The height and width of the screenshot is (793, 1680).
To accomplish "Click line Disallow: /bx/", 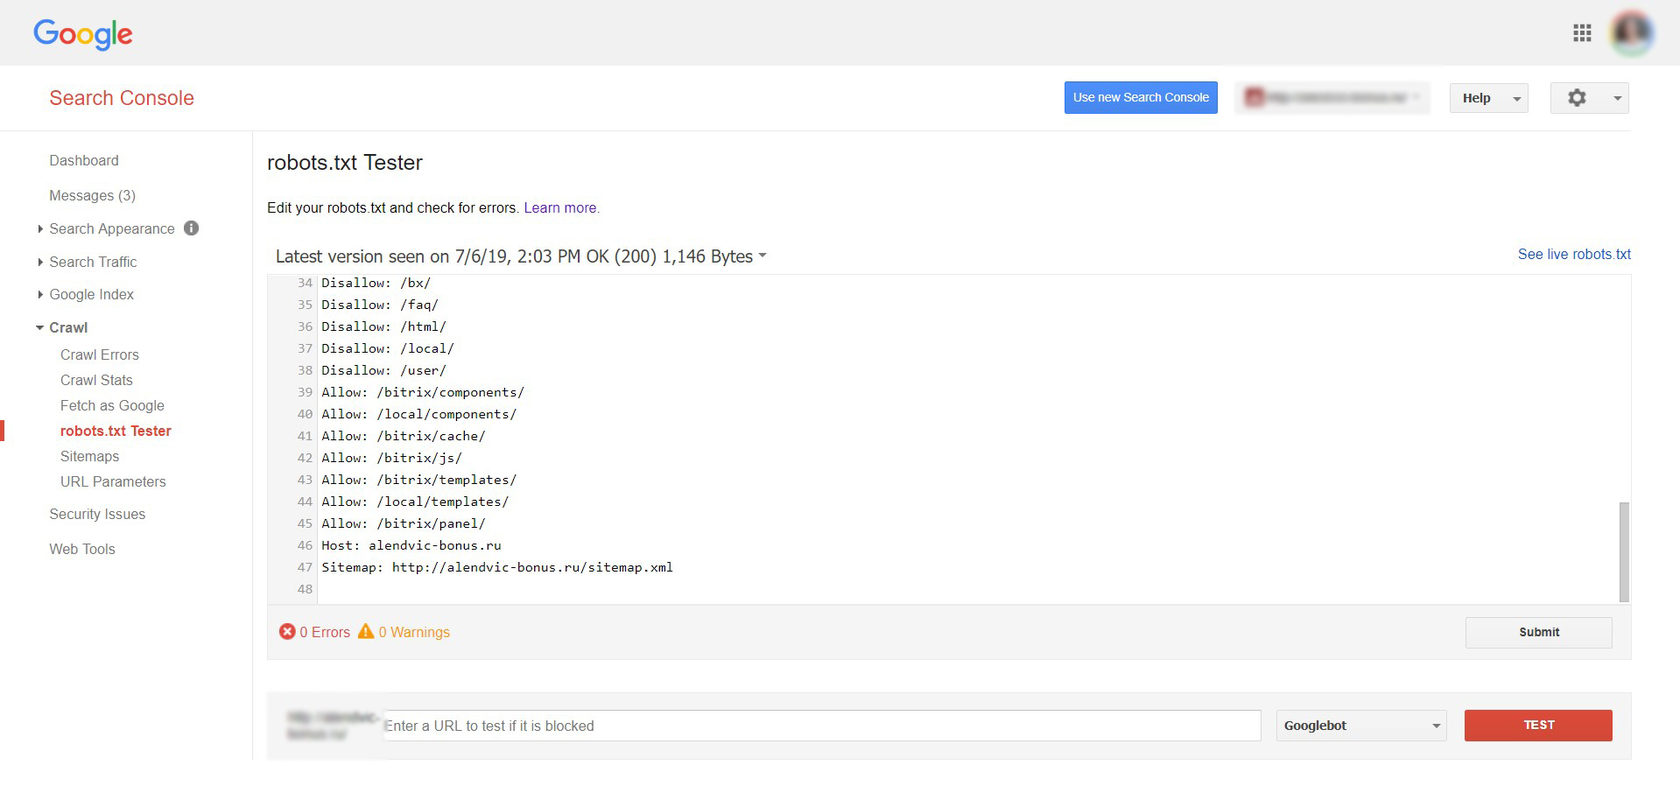I will (x=376, y=283).
